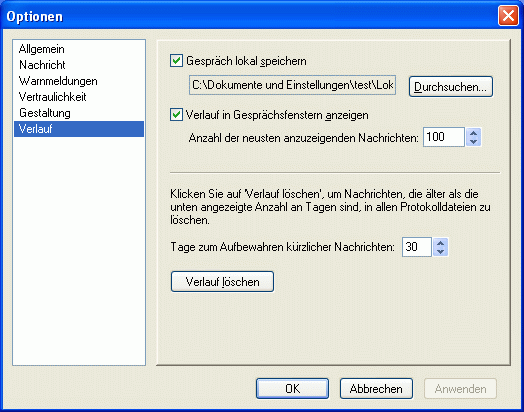Switch to the Warnmeldungen category
524x412 pixels.
tap(79, 81)
